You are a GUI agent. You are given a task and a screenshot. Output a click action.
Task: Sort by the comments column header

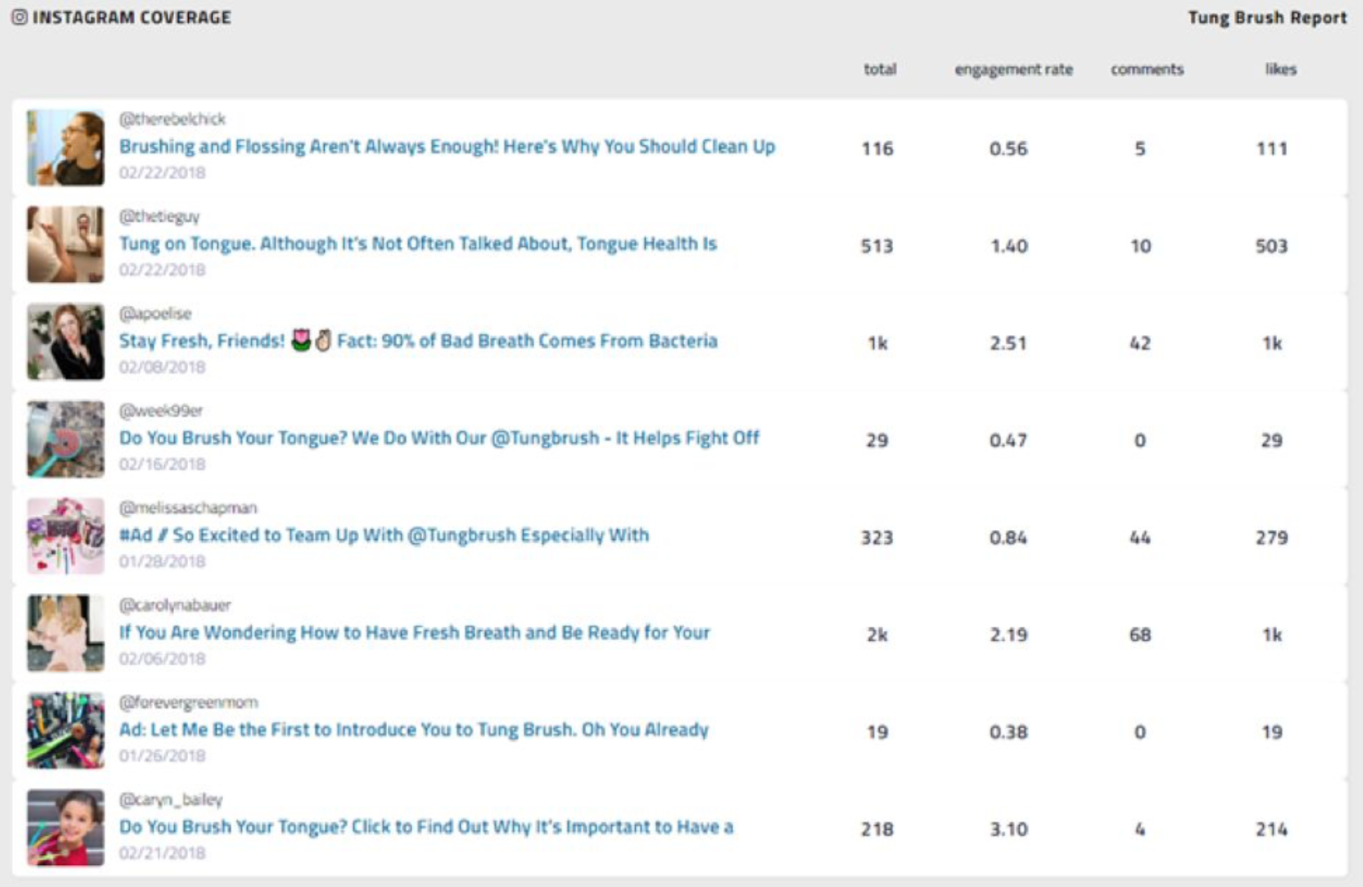1147,69
